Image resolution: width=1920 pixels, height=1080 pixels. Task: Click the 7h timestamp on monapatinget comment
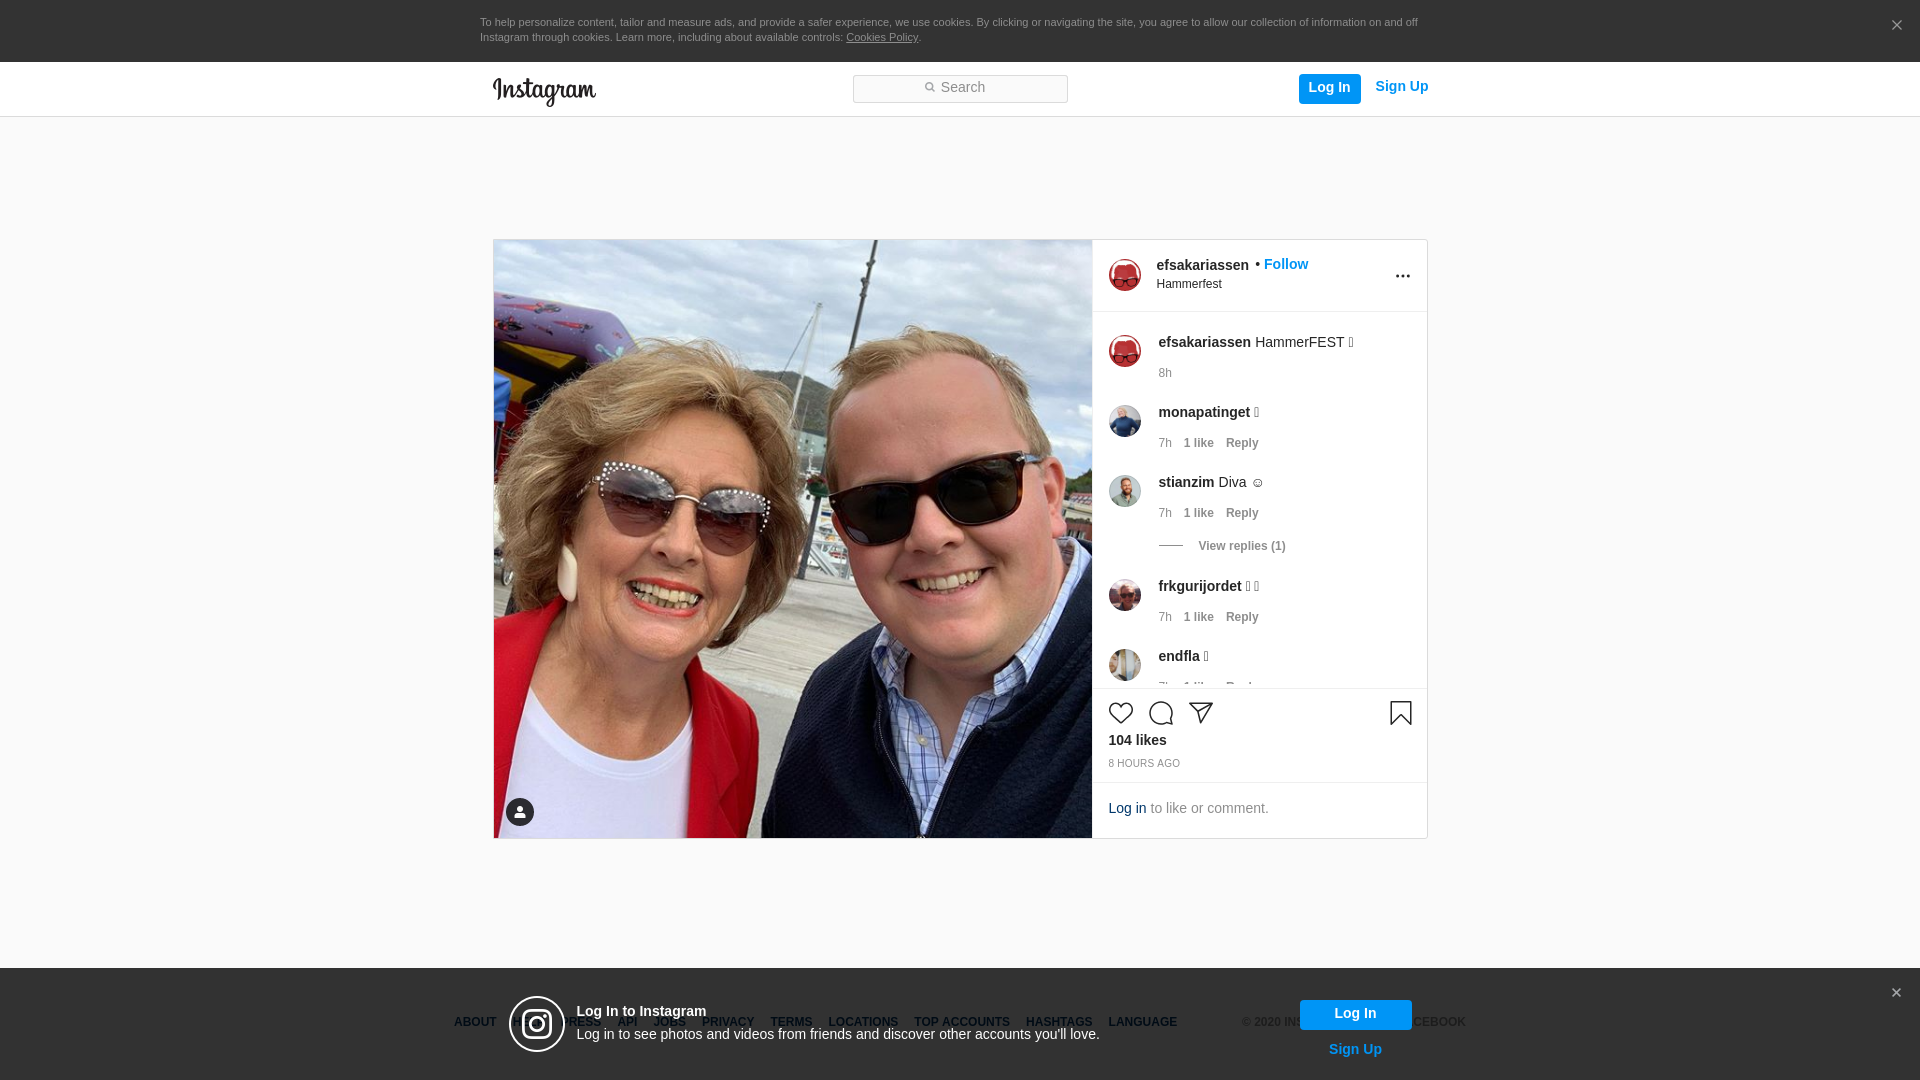[x=1164, y=443]
